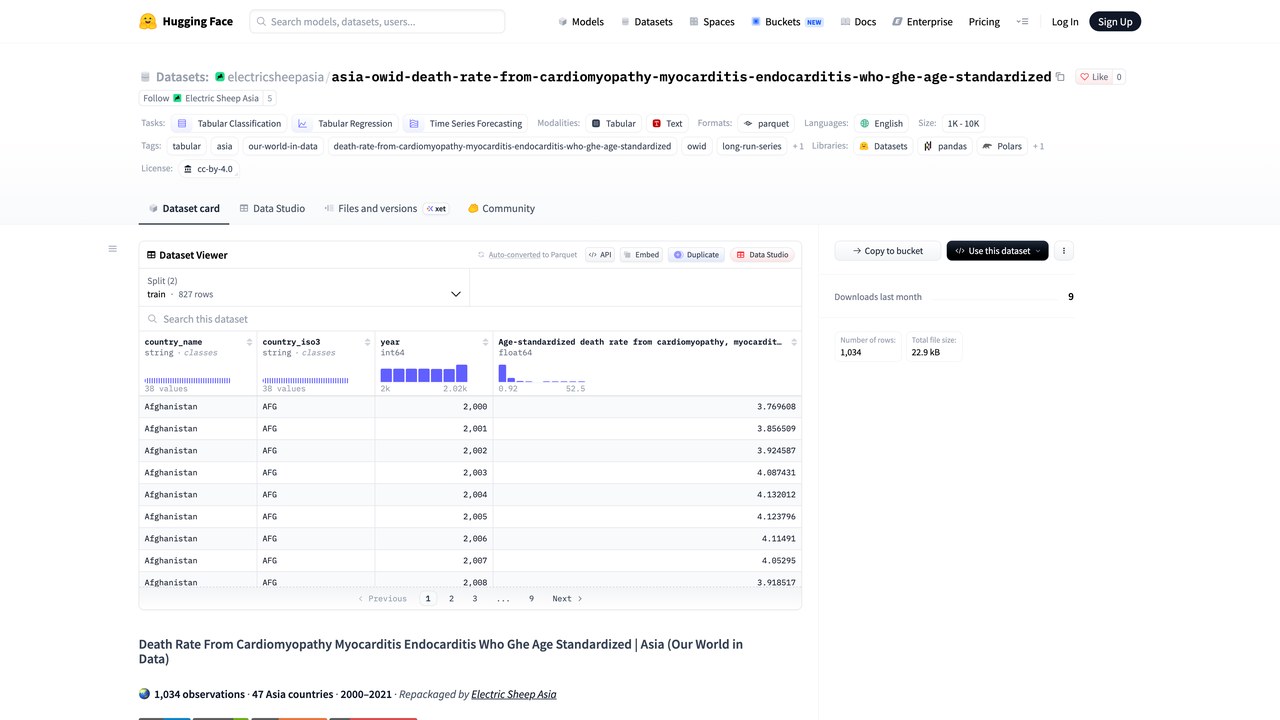Open the Embed option
1280x720 pixels.
pos(640,255)
